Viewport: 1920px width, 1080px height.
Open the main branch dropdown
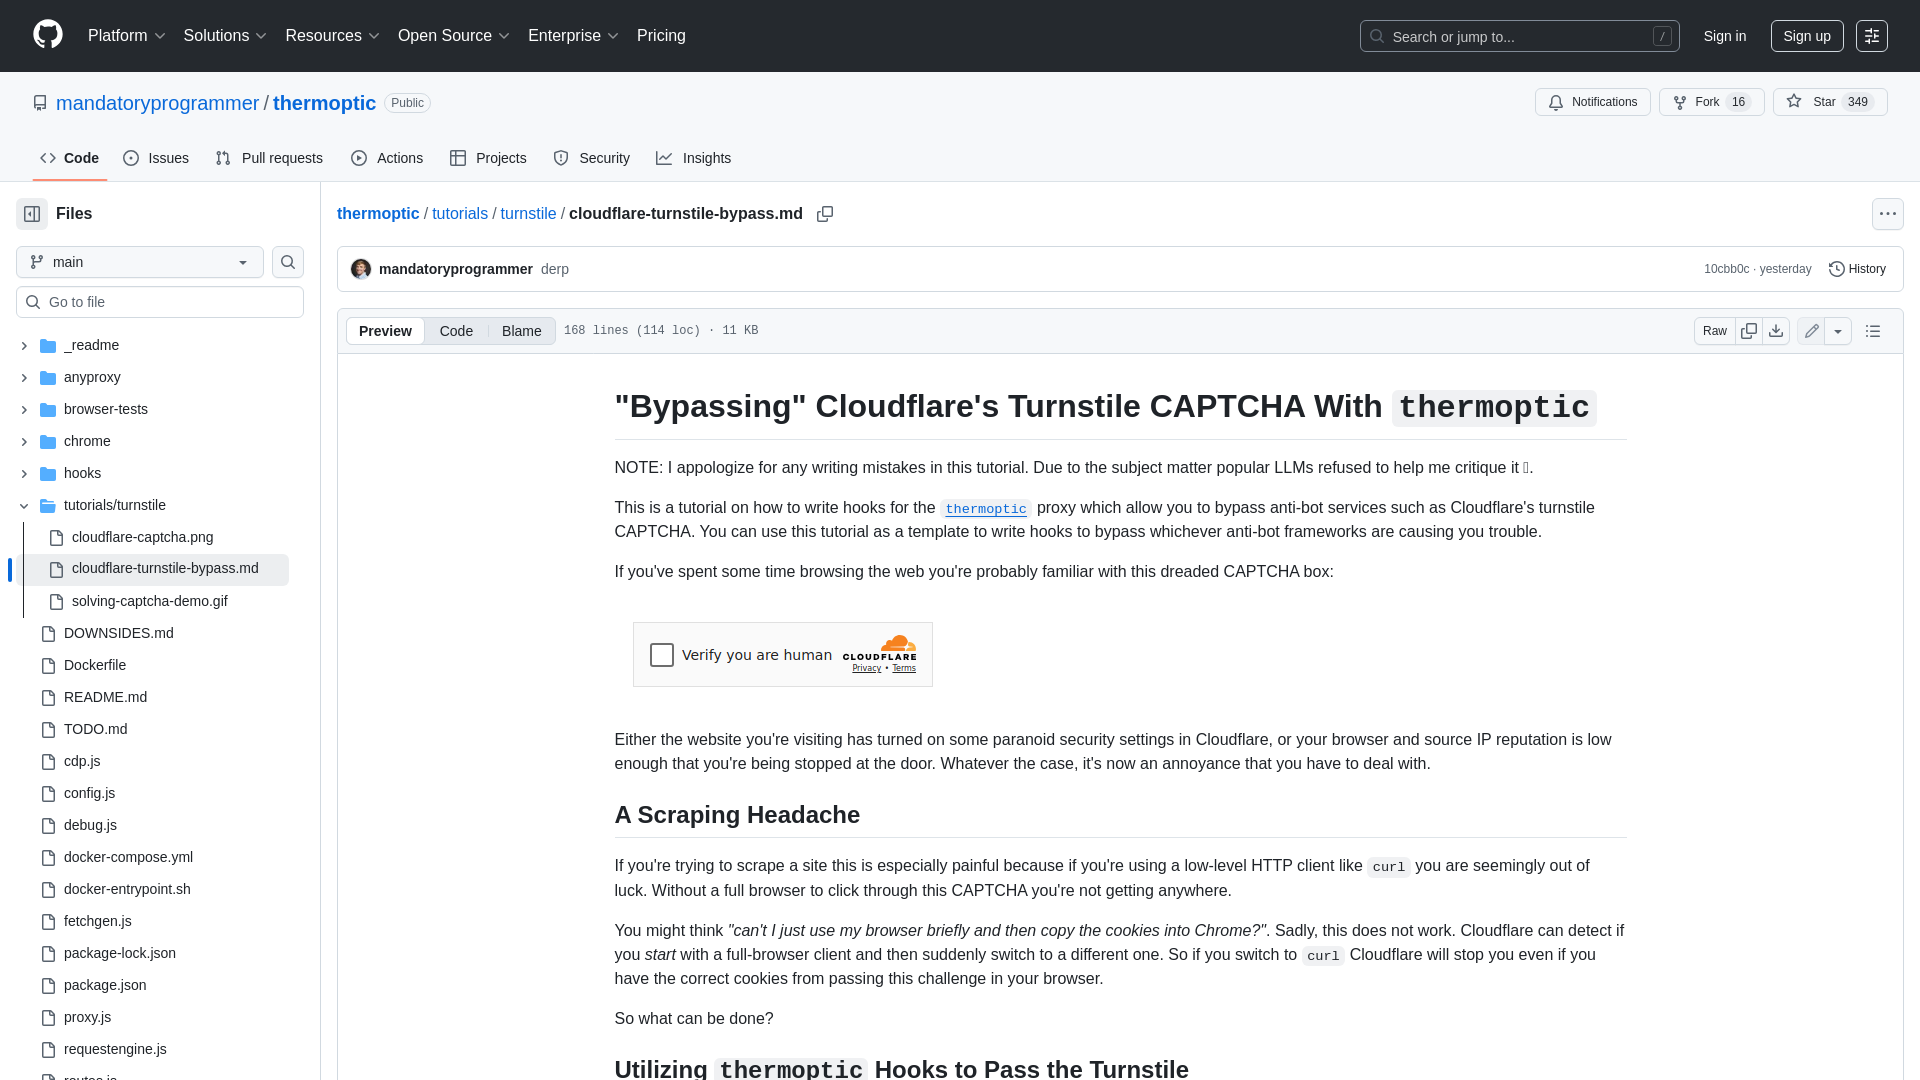140,262
